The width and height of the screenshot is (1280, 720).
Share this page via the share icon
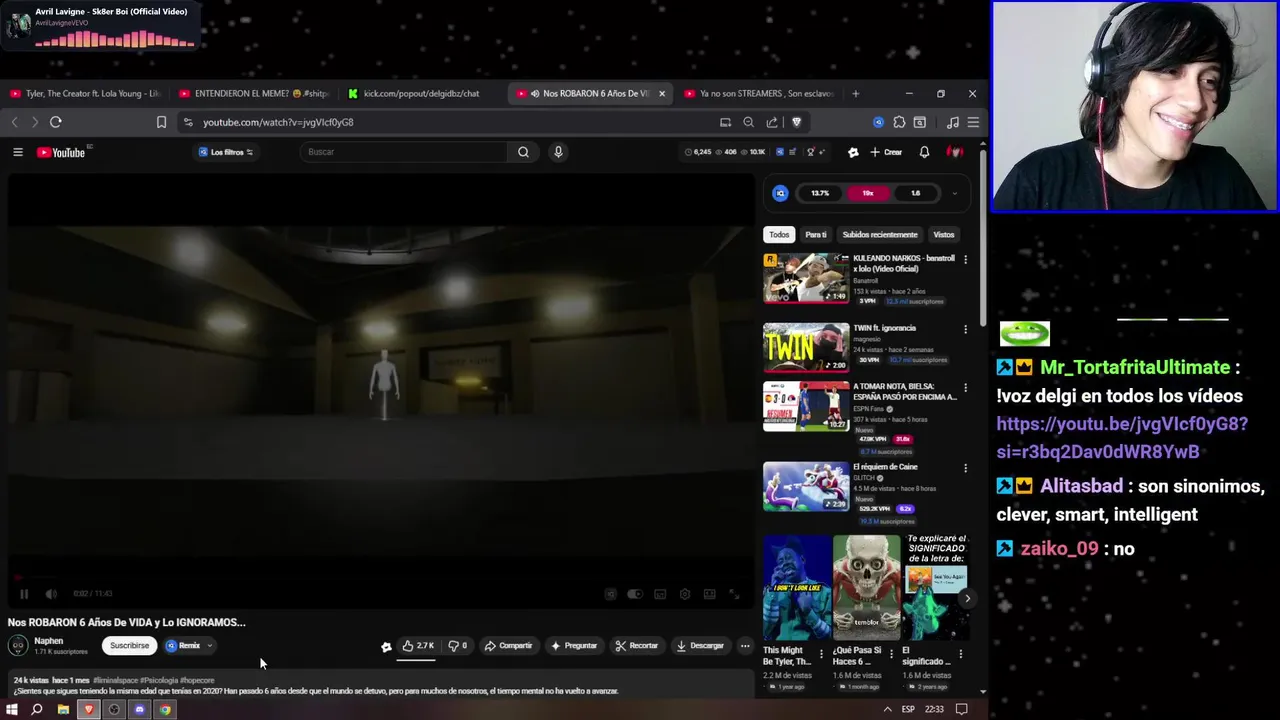click(x=772, y=122)
